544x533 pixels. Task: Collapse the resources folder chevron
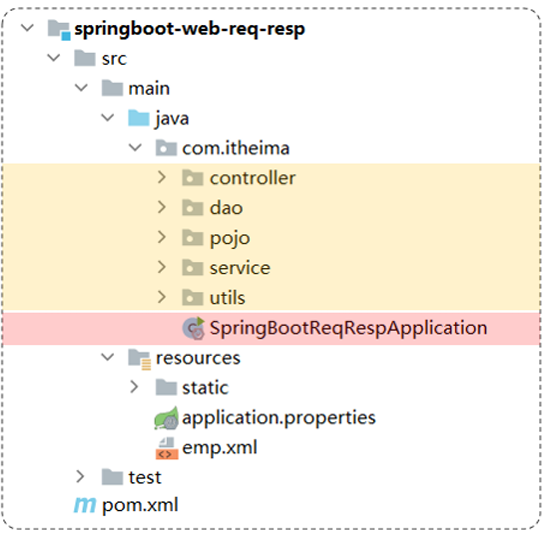(108, 357)
